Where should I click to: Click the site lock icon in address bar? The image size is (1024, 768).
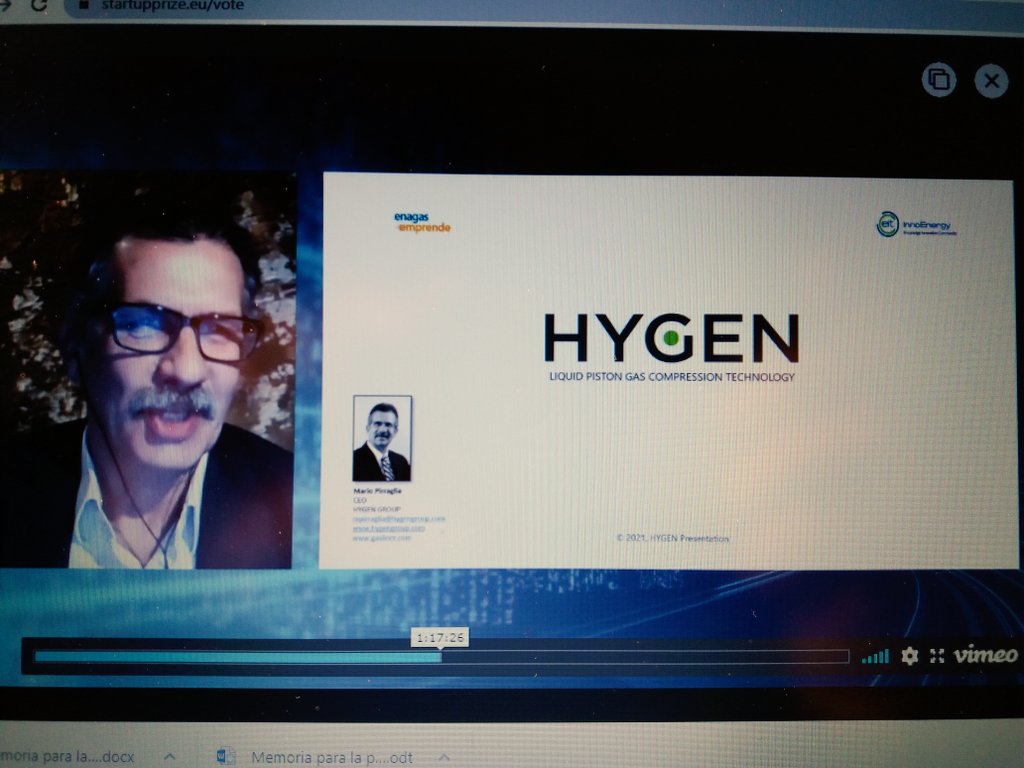click(84, 5)
